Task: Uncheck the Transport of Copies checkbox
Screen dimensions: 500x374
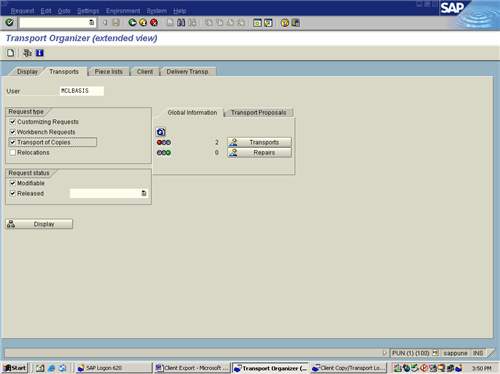Action: (13, 142)
